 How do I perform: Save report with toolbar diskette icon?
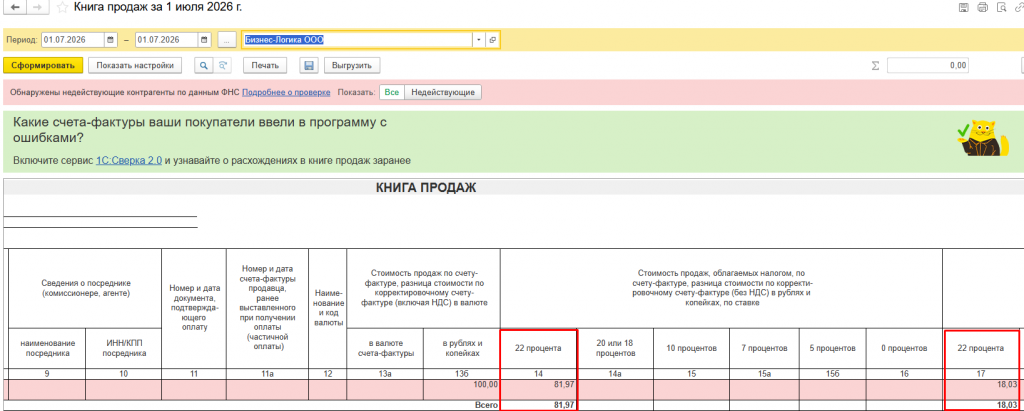tap(309, 65)
